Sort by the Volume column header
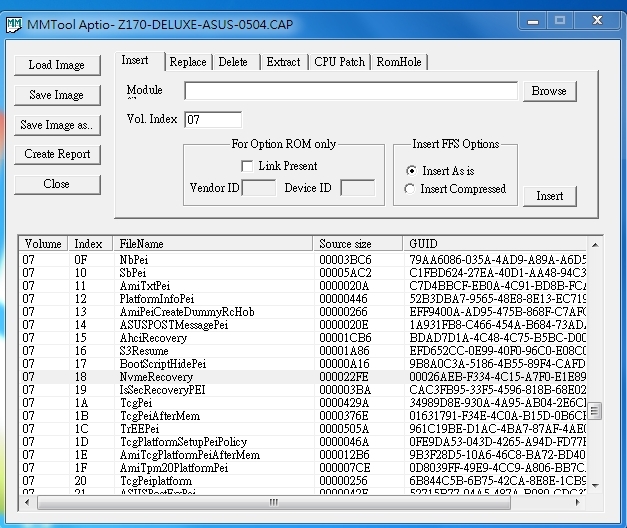627x528 pixels. tap(43, 244)
